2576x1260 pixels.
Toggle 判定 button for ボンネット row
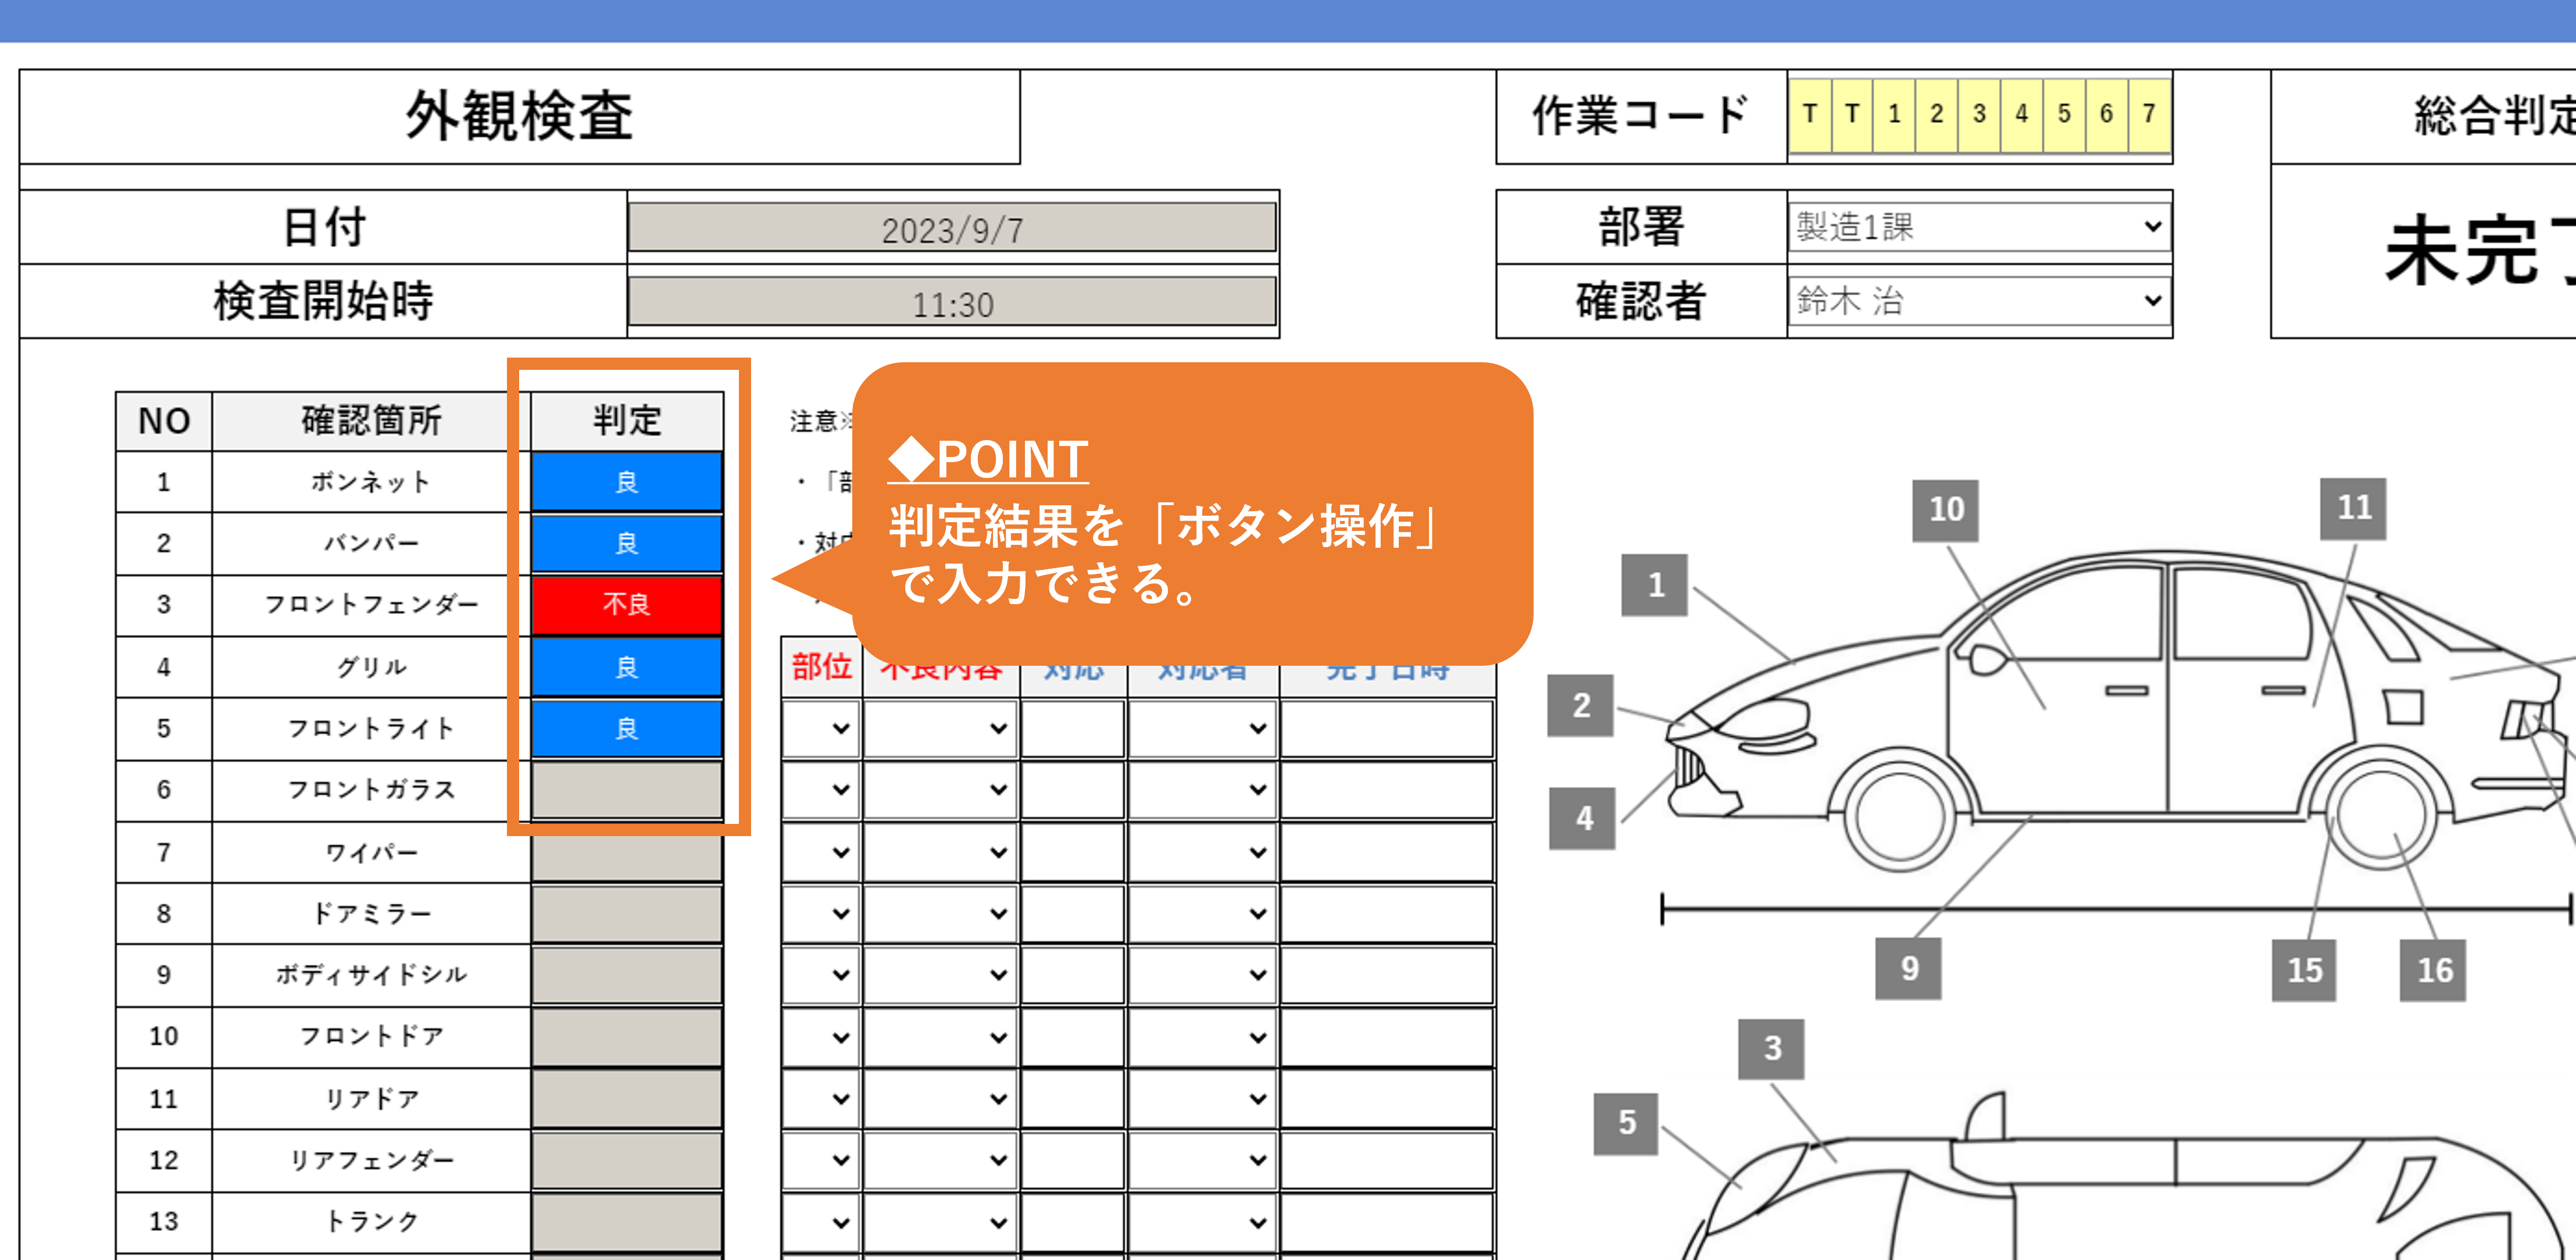pyautogui.click(x=627, y=482)
